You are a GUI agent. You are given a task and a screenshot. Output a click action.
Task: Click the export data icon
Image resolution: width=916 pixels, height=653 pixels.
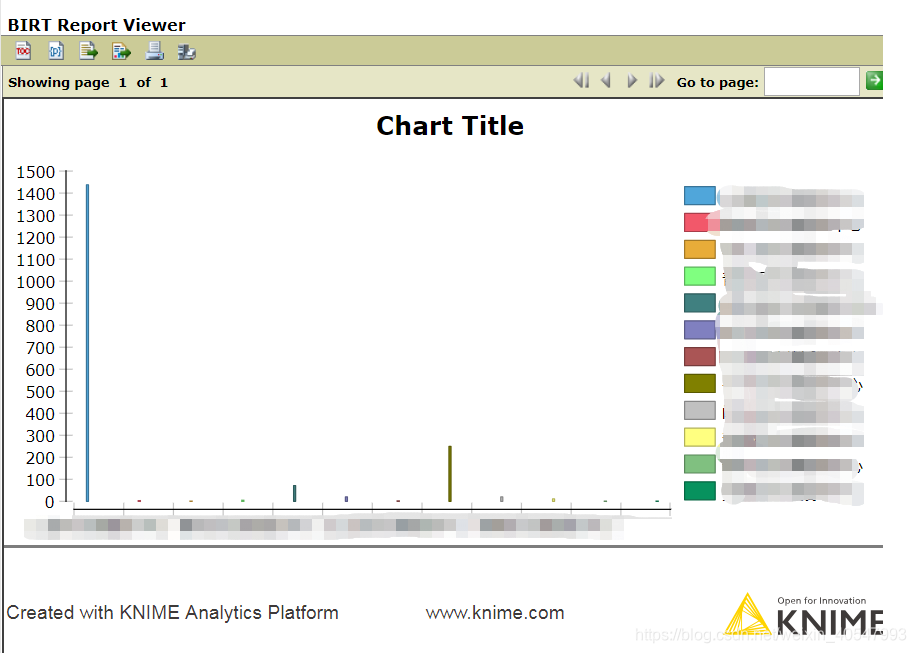click(88, 51)
